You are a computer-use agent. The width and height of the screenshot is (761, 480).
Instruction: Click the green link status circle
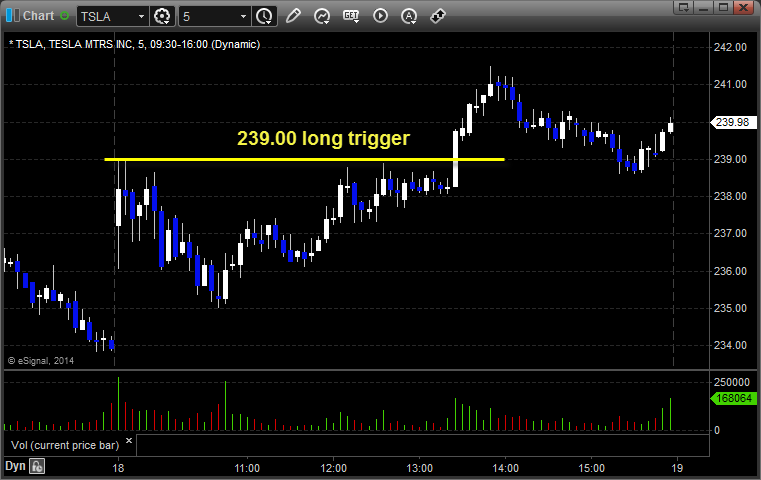pyautogui.click(x=65, y=16)
